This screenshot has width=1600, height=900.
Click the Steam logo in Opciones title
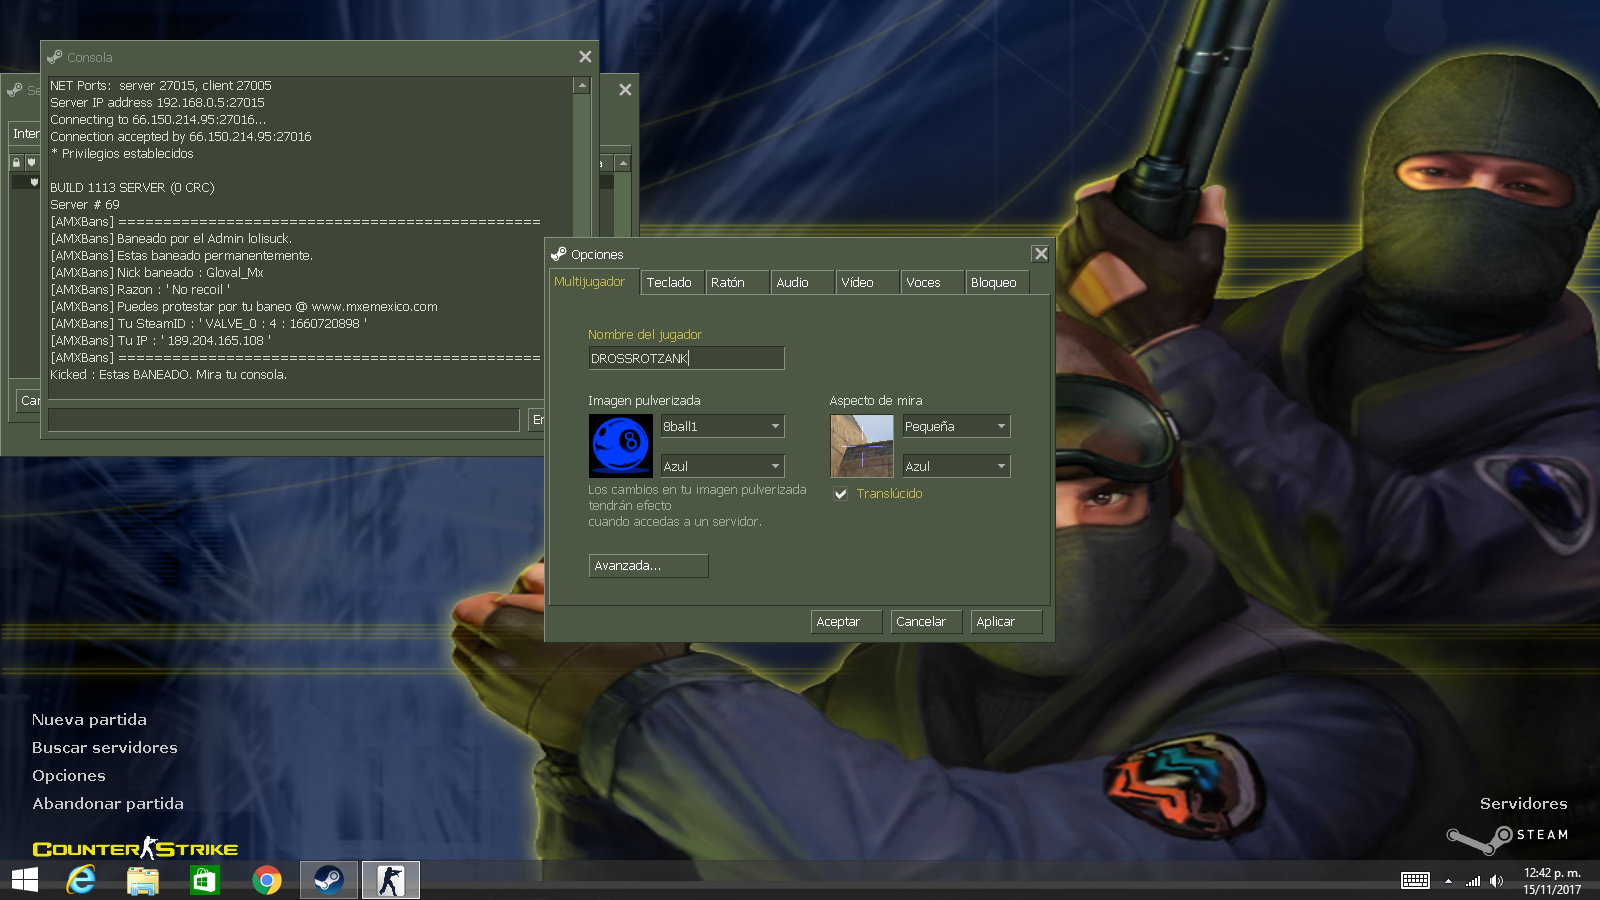pyautogui.click(x=558, y=254)
